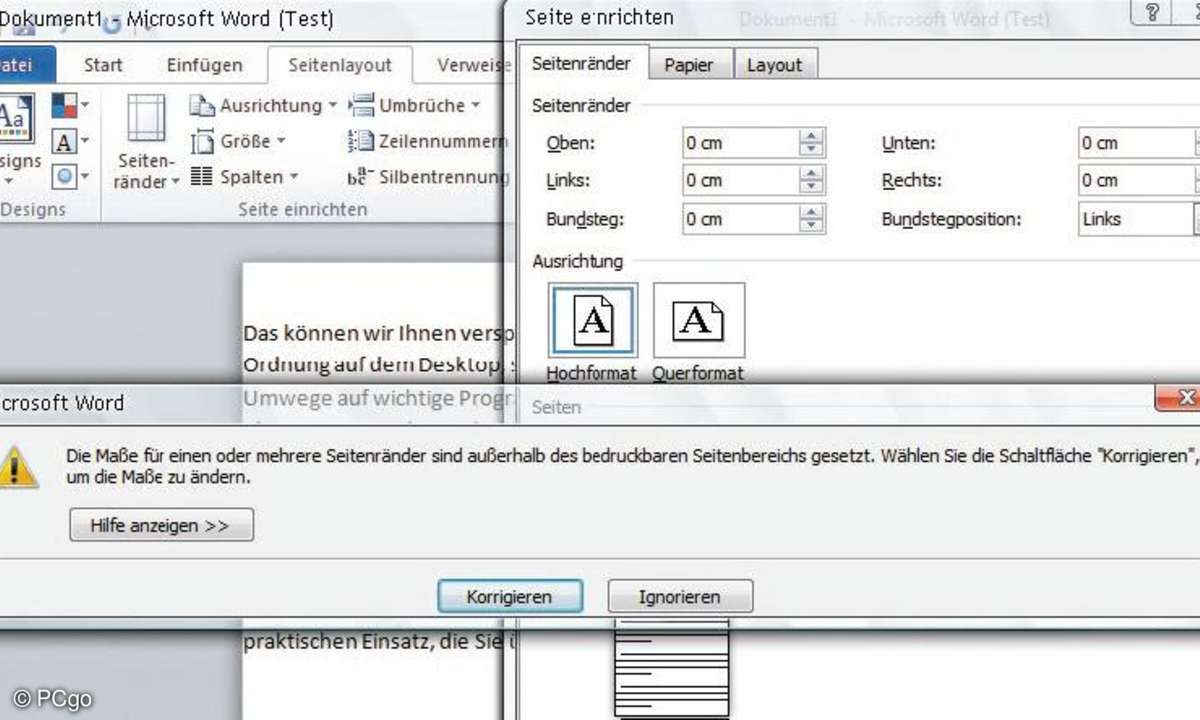This screenshot has height=720, width=1200.
Task: Switch to the Start ribbon tab
Action: (x=103, y=65)
